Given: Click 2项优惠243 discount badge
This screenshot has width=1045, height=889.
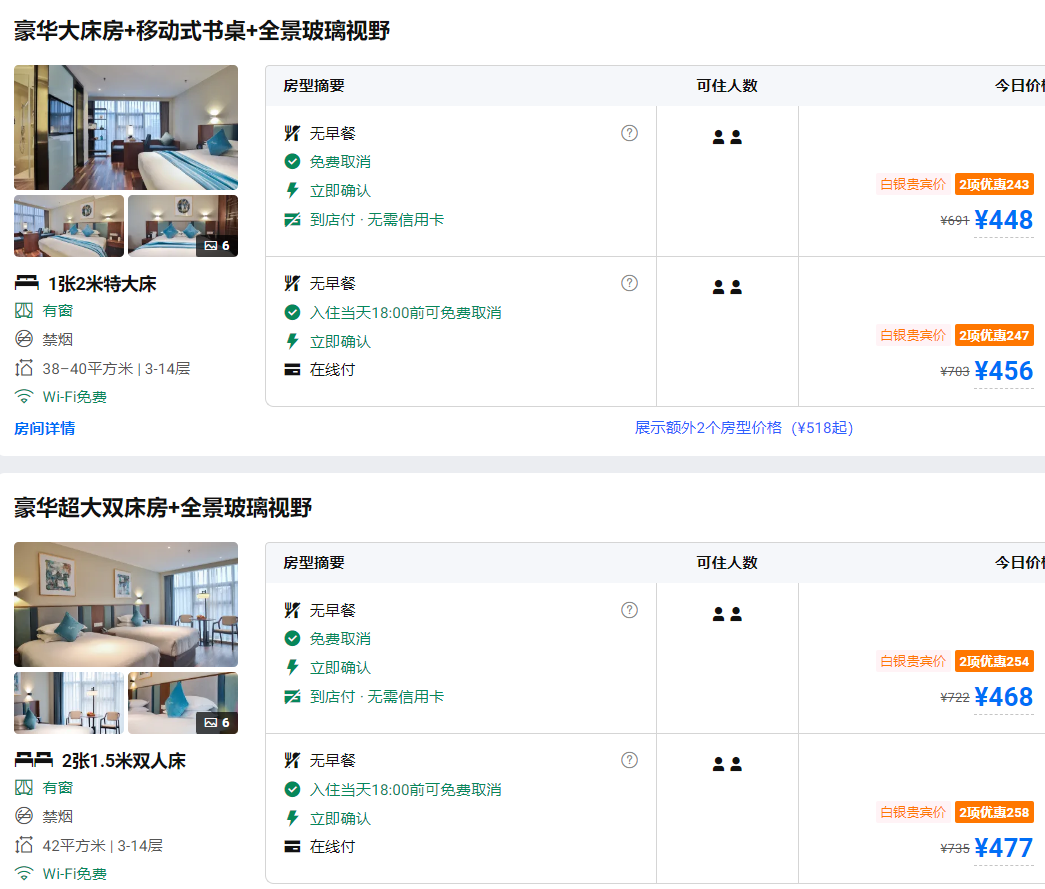Looking at the screenshot, I should coord(994,185).
